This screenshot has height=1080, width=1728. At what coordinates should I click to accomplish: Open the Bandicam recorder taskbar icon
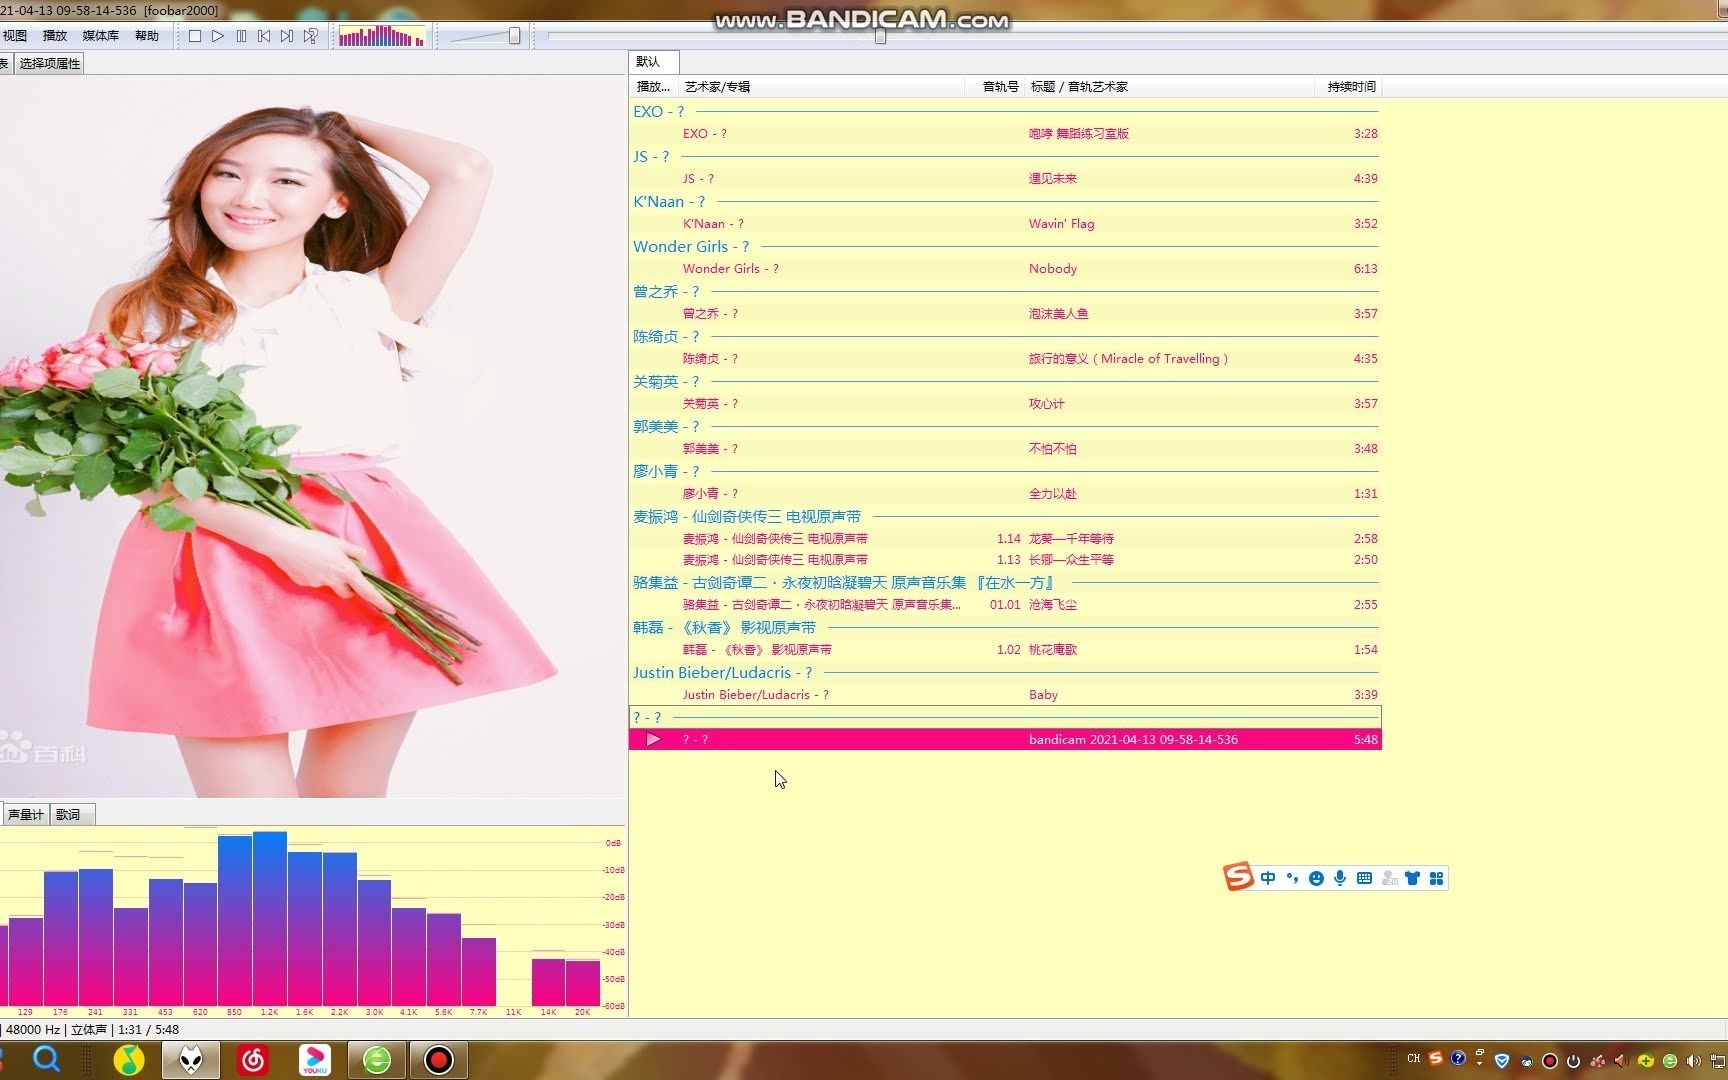click(x=438, y=1059)
